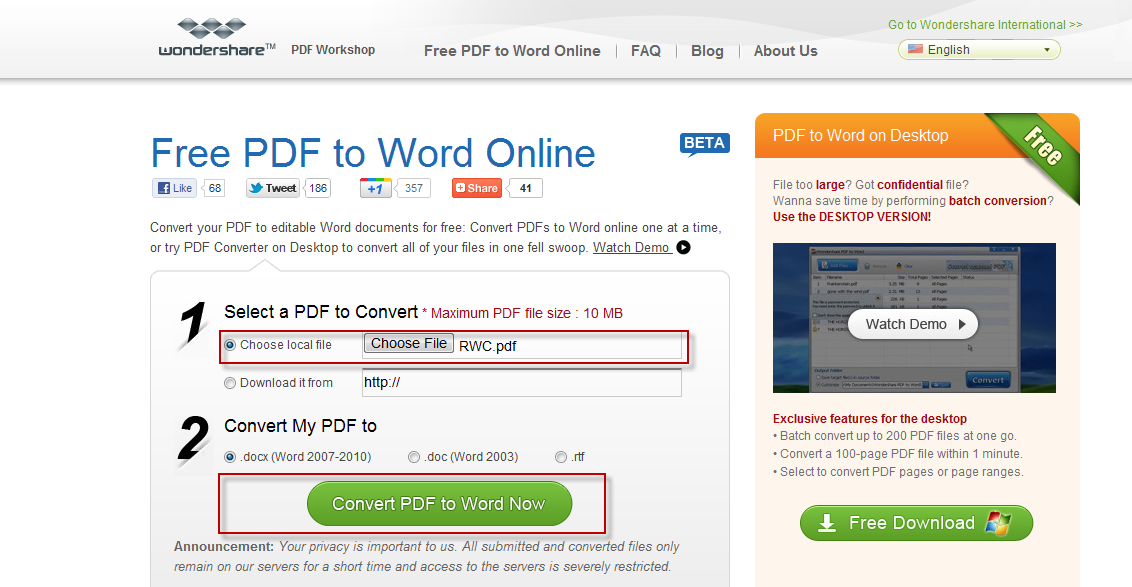Screen dimensions: 1132x587
Task: Click Exclusive features for the desktop heading
Action: click(x=870, y=419)
